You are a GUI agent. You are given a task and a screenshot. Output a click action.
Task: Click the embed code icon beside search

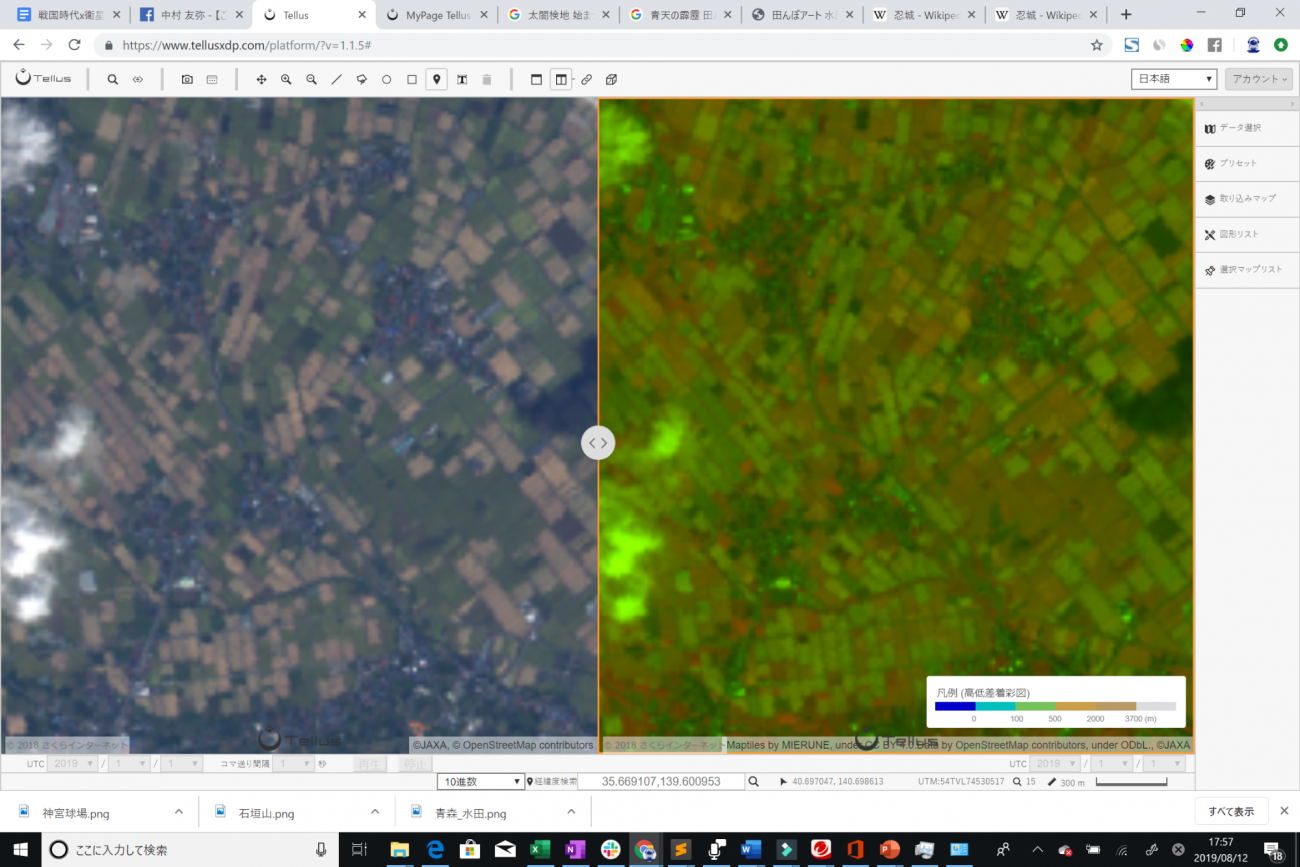pos(138,79)
